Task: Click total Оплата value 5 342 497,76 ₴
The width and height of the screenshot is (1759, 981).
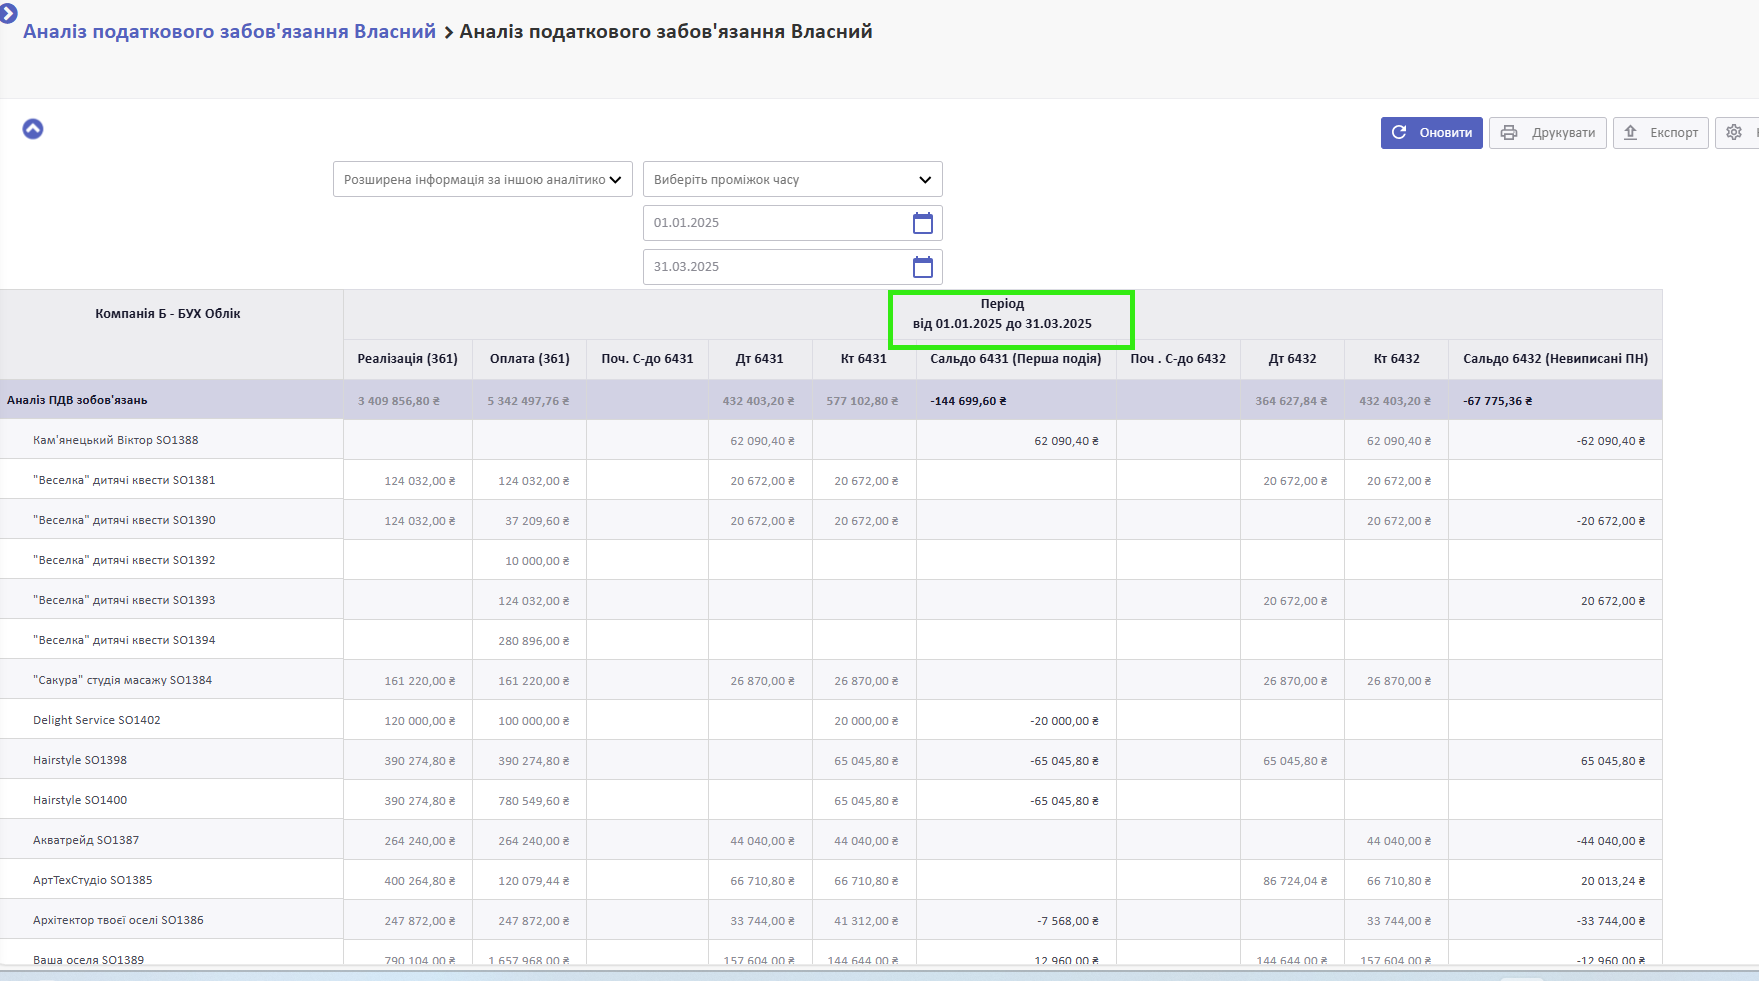Action: [528, 401]
